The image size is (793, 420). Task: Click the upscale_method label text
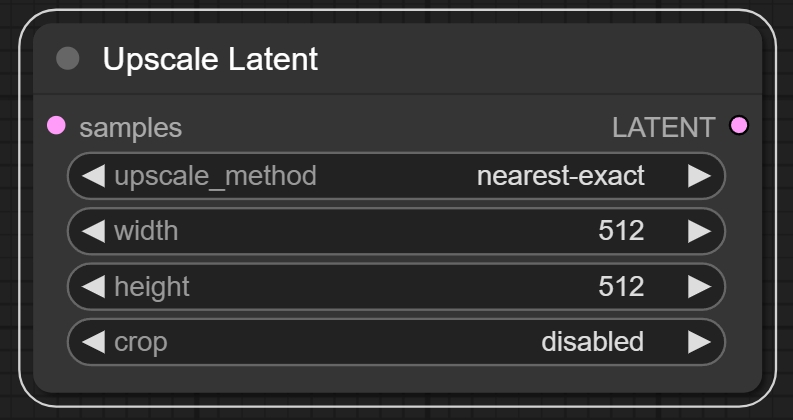pyautogui.click(x=215, y=176)
